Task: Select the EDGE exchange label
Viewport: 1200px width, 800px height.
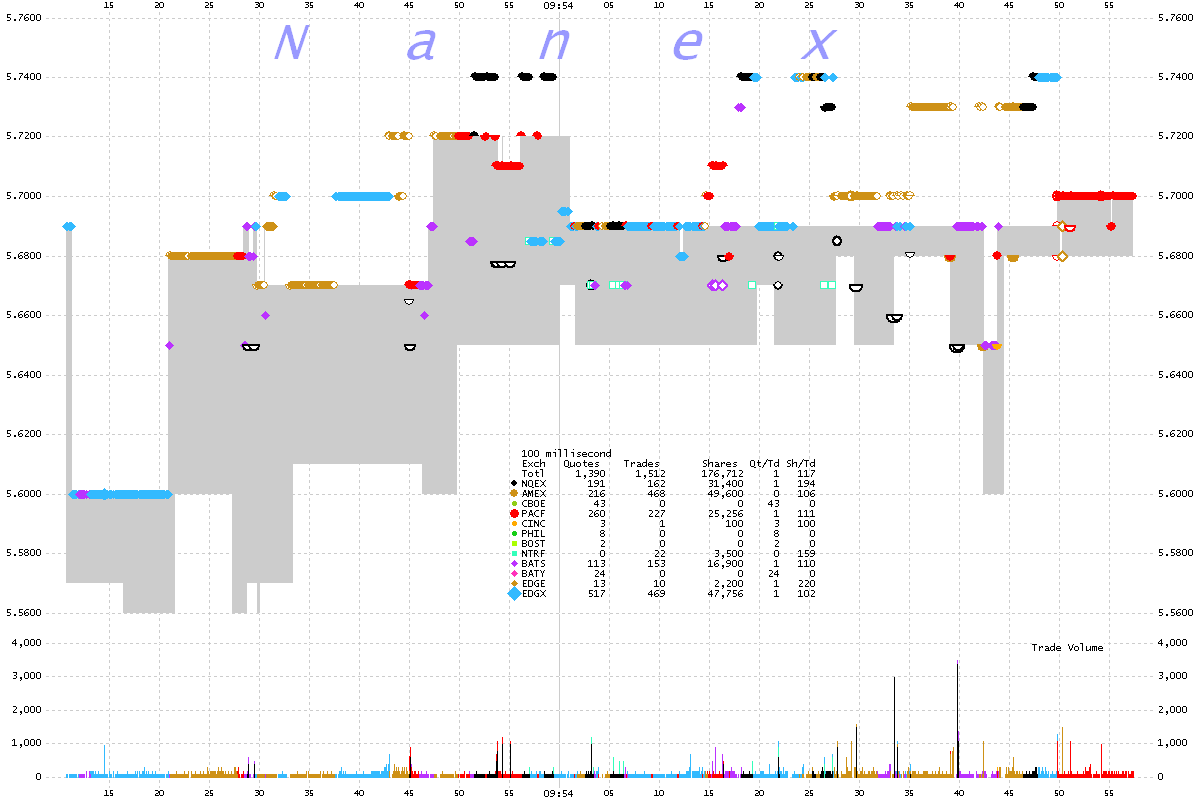Action: pyautogui.click(x=534, y=583)
